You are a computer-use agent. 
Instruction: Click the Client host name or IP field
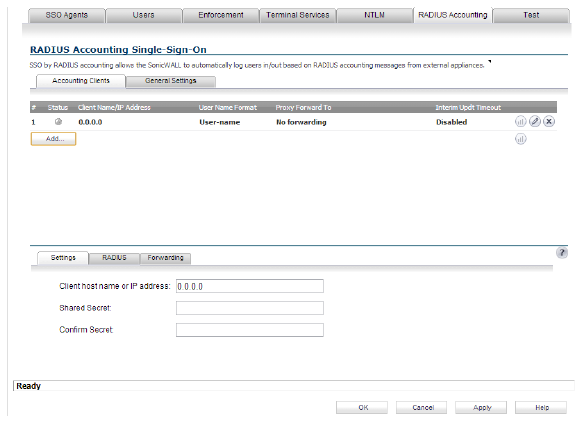click(250, 286)
